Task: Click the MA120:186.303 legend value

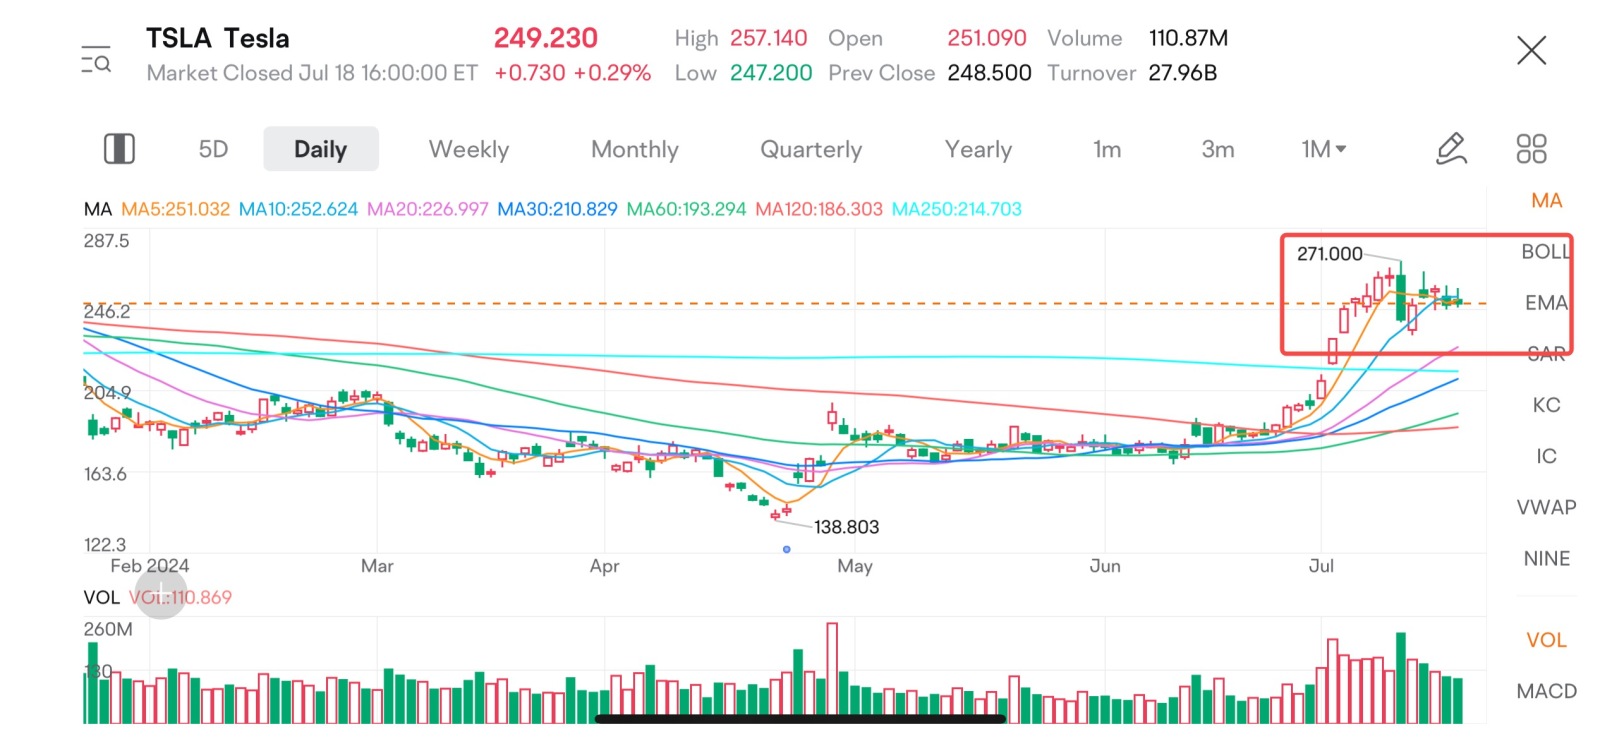Action: [x=819, y=209]
